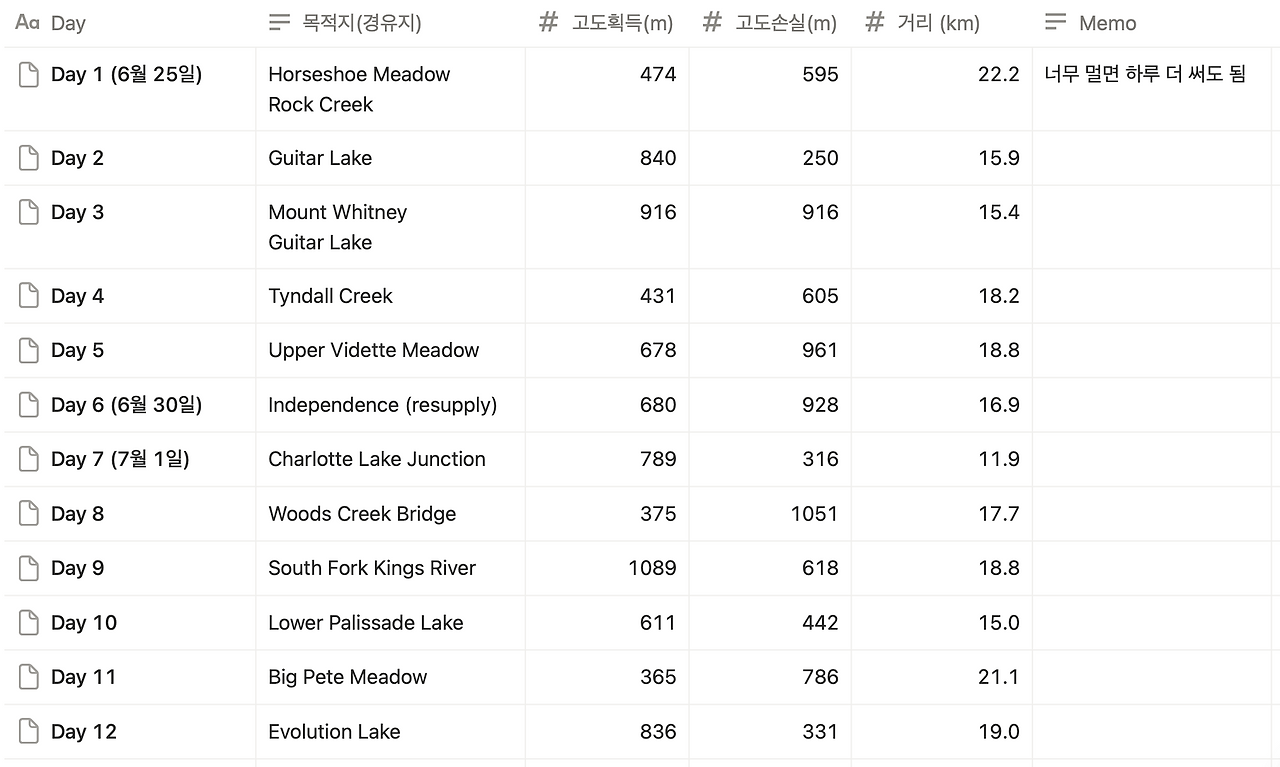Click the text type icon next to Day header
This screenshot has height=767, width=1280.
pos(27,22)
